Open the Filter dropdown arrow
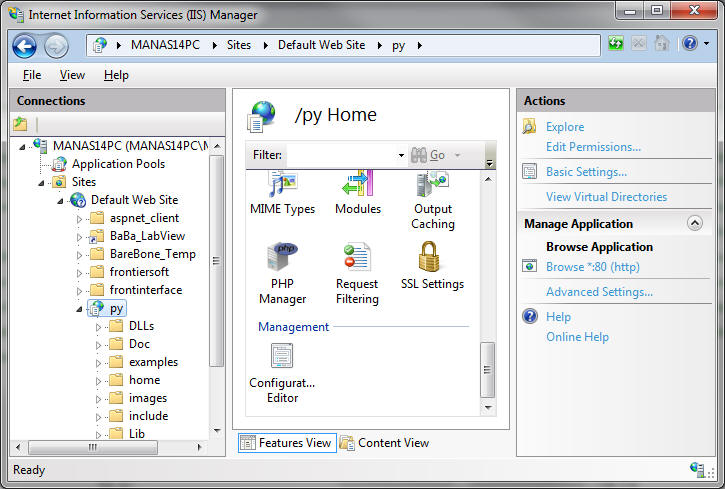Image resolution: width=725 pixels, height=489 pixels. 401,155
